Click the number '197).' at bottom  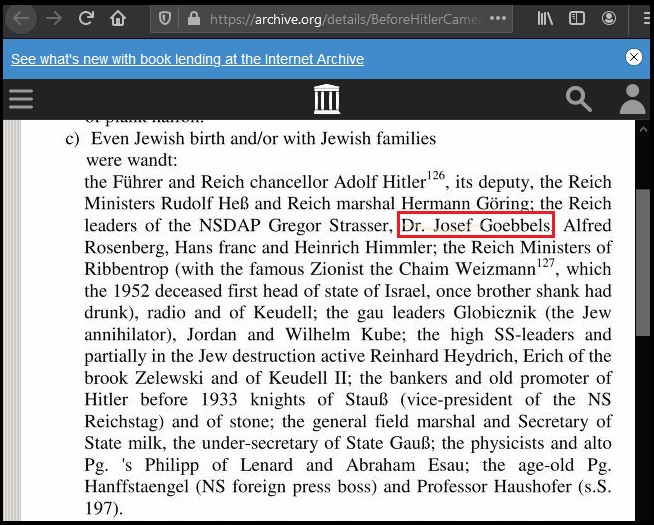pos(103,508)
